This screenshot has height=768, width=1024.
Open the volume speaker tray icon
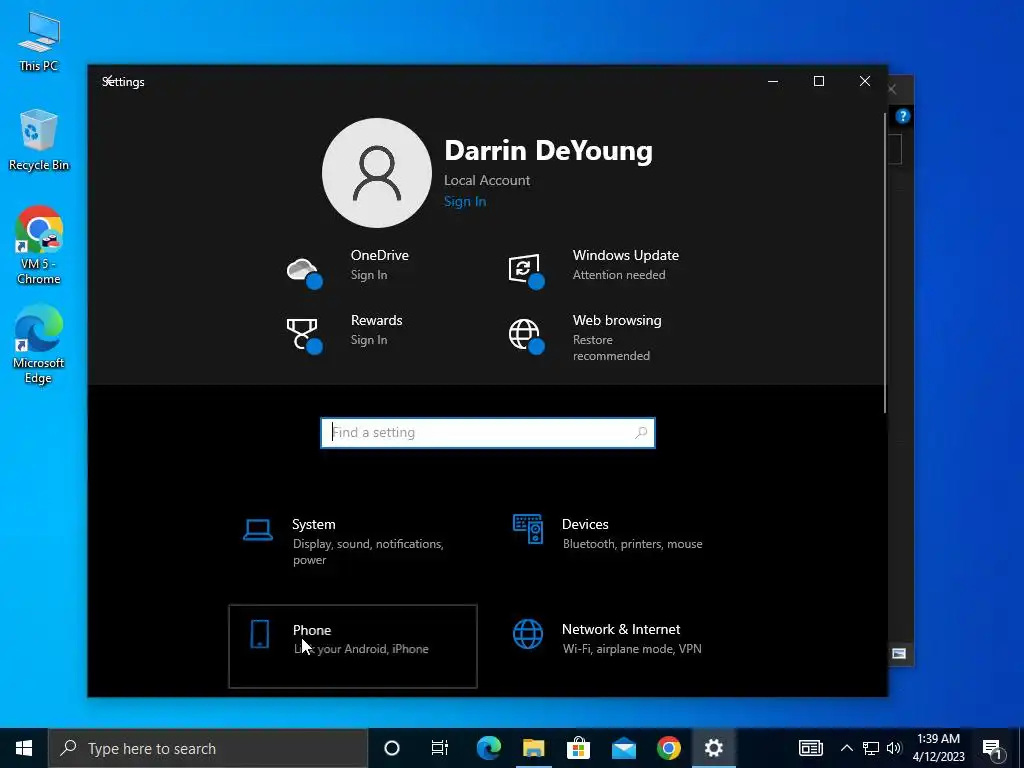894,748
